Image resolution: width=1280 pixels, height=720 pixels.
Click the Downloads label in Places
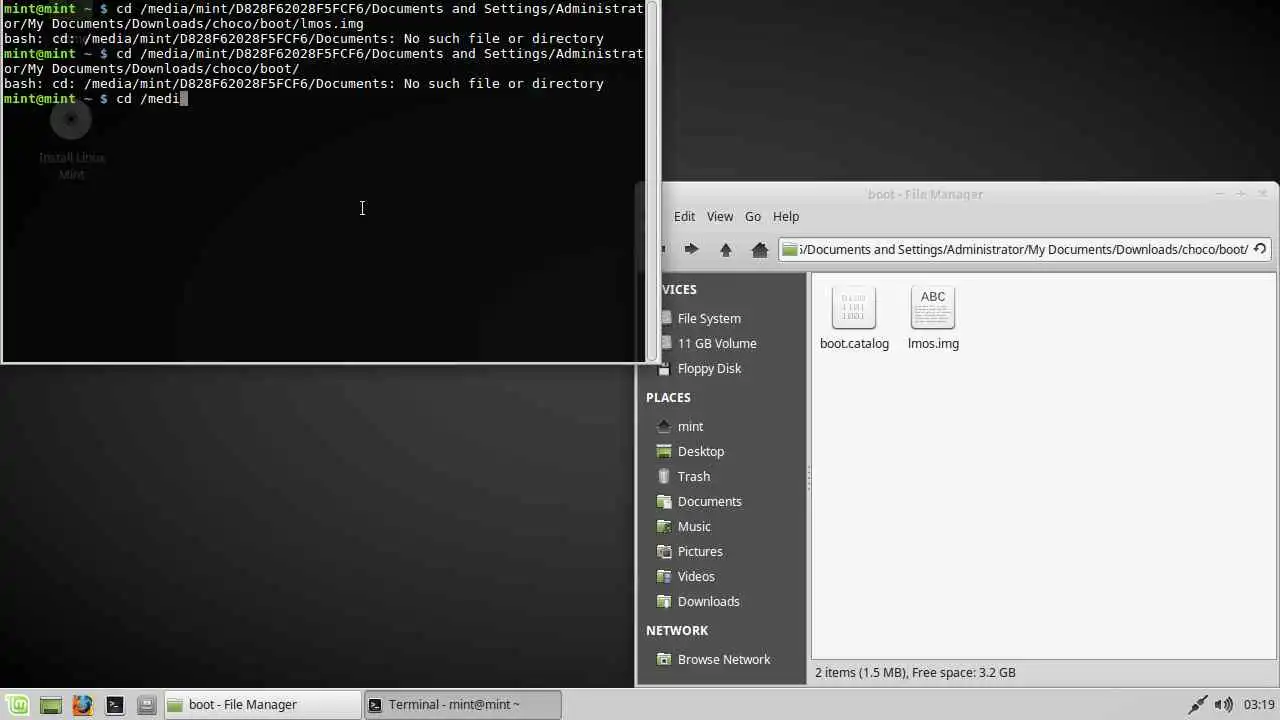point(708,601)
